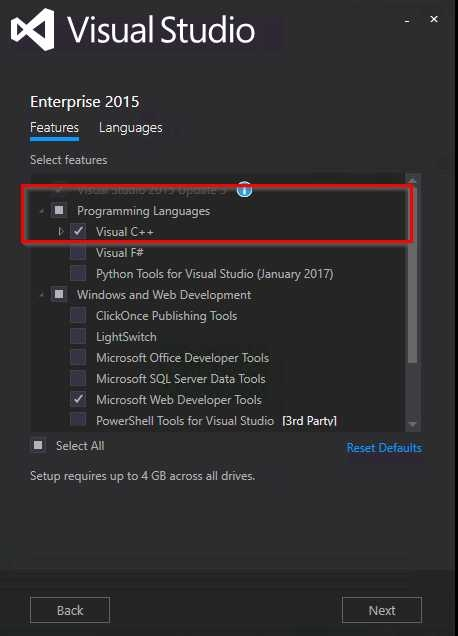Collapse the Programming Languages group
The width and height of the screenshot is (458, 636).
tap(42, 211)
